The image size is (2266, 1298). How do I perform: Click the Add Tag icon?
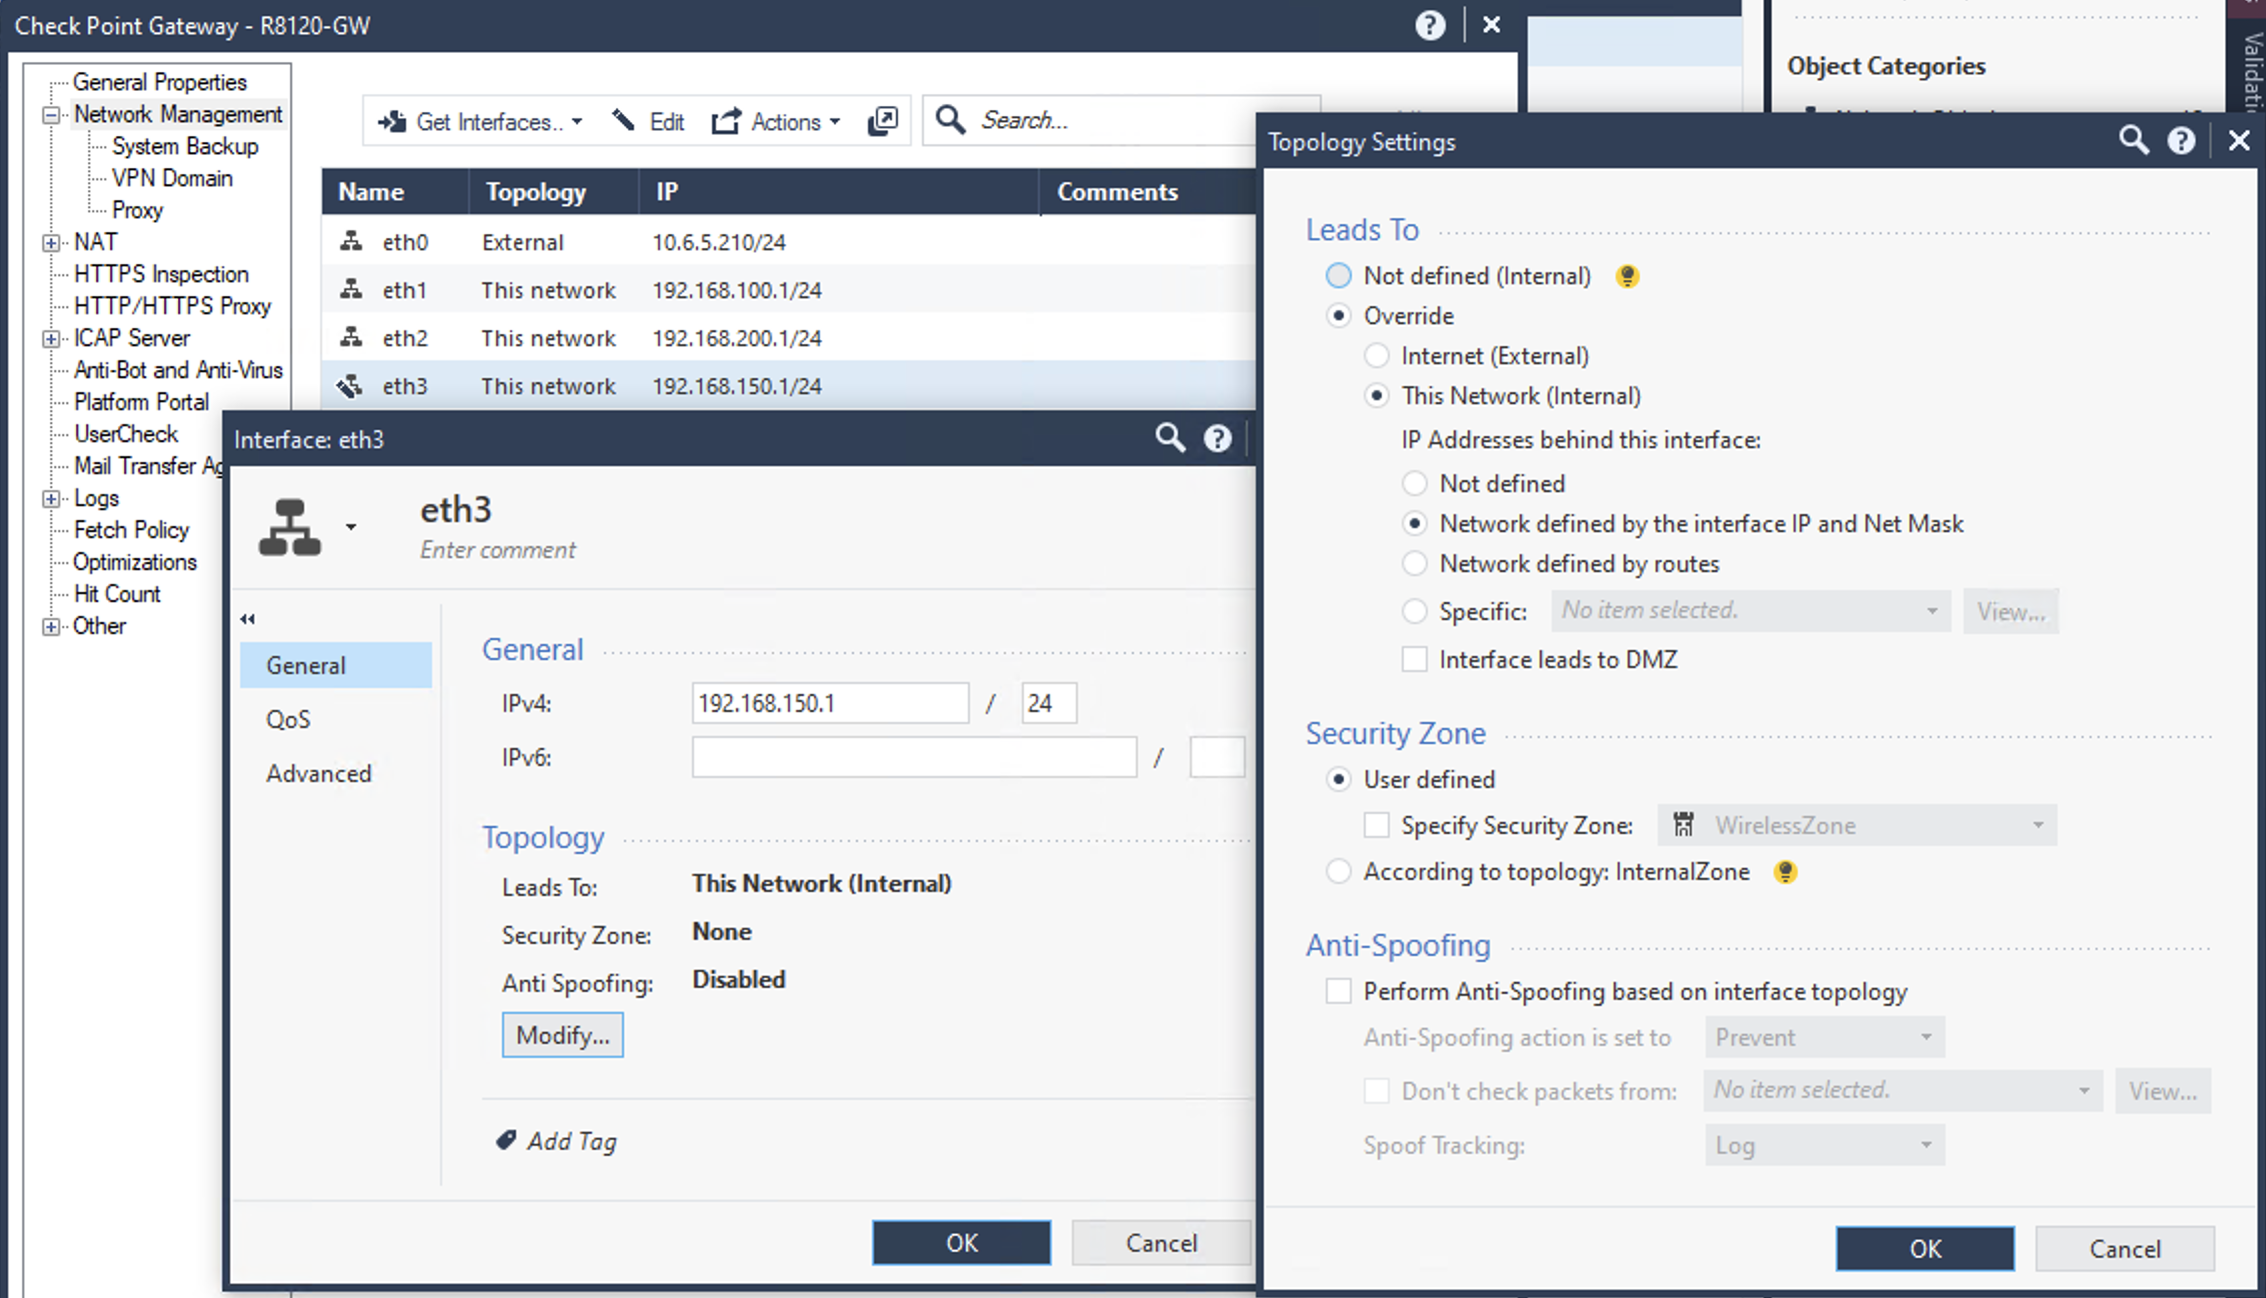506,1140
